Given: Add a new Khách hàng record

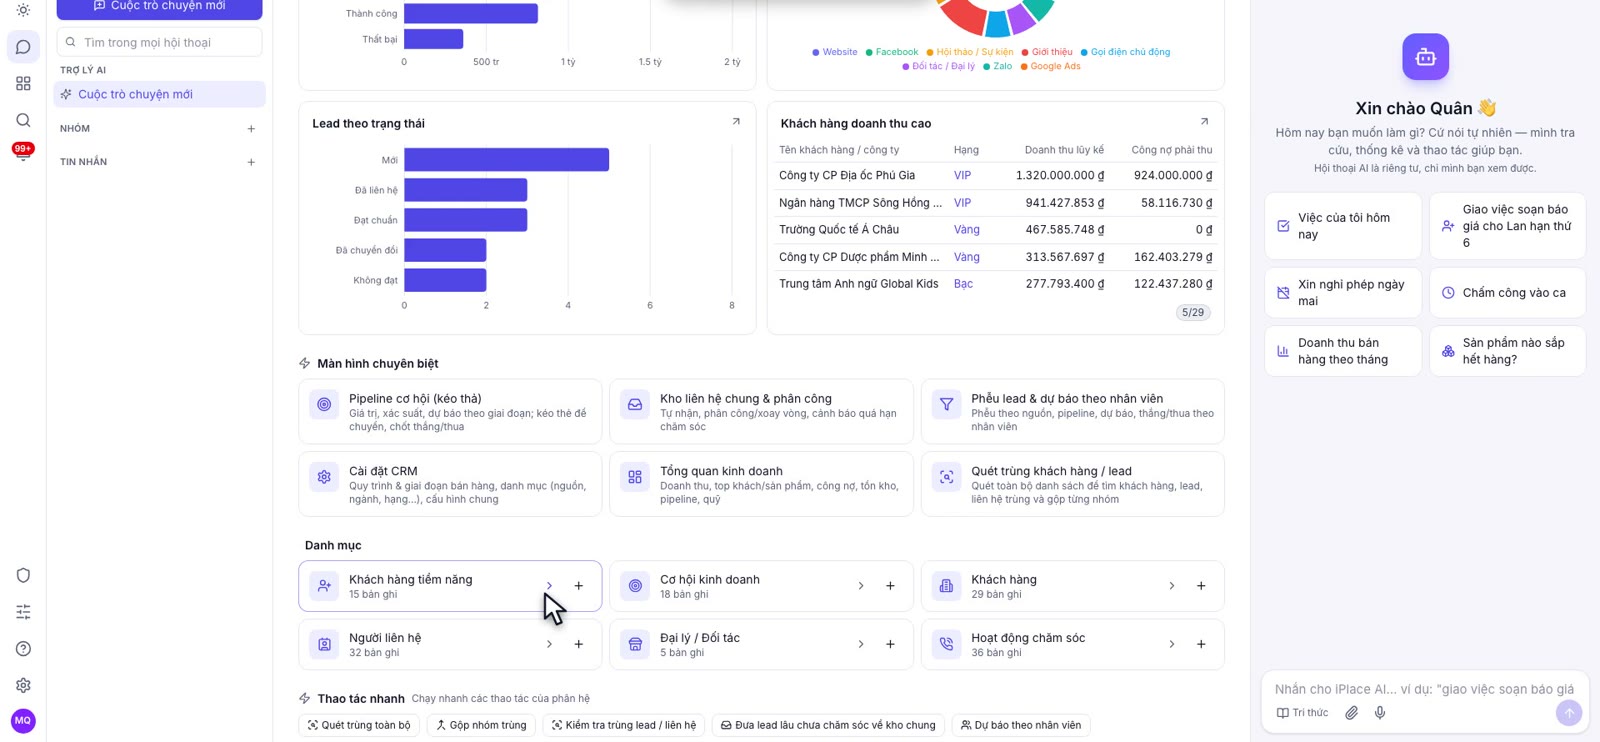Looking at the screenshot, I should coord(1201,586).
